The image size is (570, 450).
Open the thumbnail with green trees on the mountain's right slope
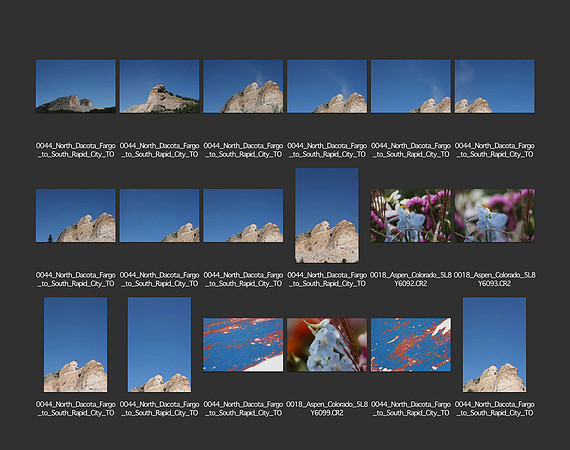point(160,86)
